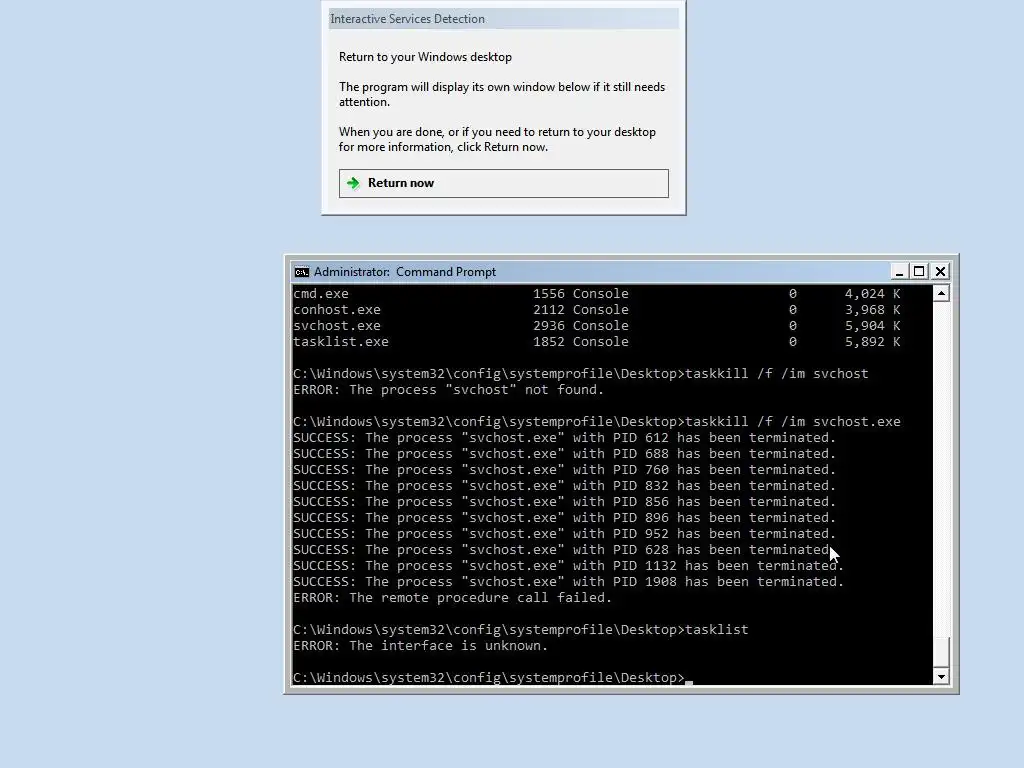
Task: Click the success line for PID 1132
Action: coord(569,566)
